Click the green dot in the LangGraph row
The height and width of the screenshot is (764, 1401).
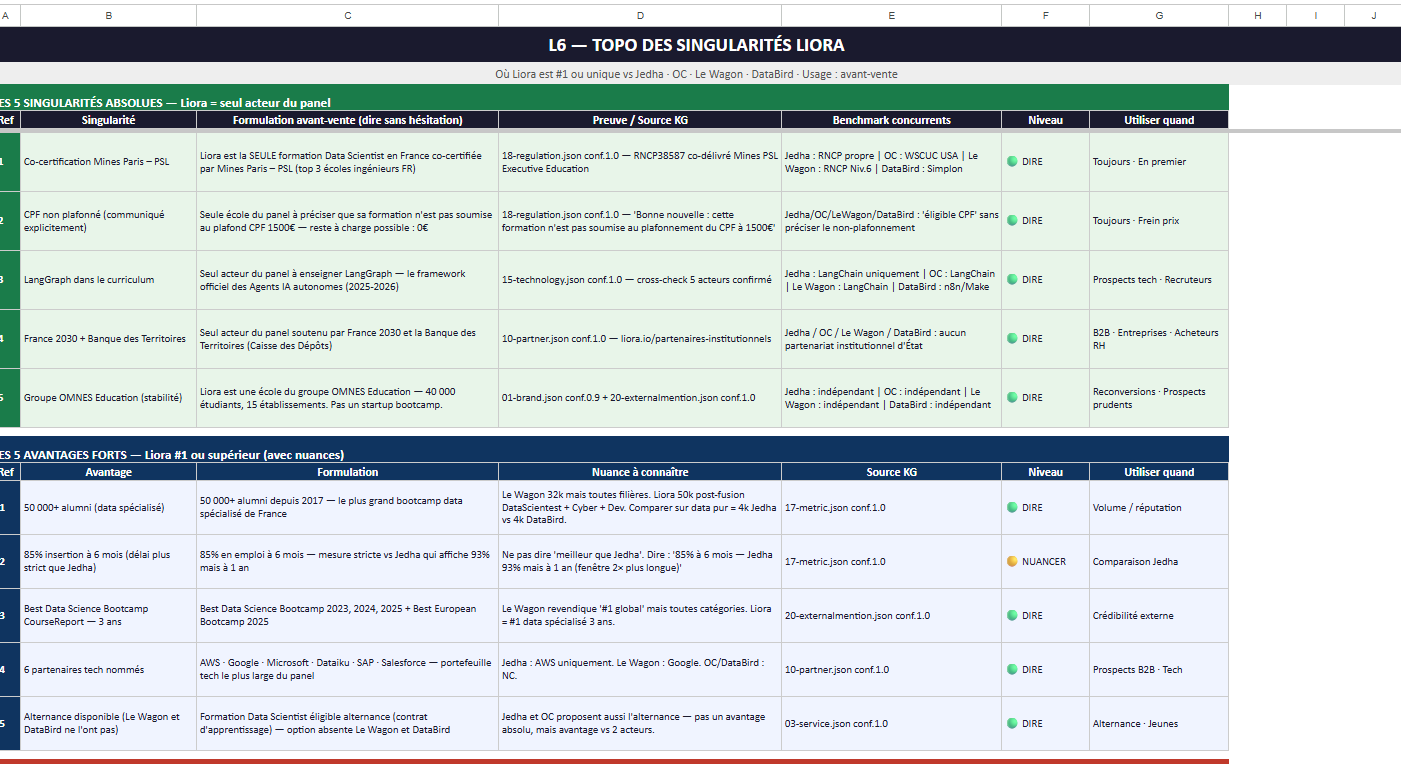tap(1012, 279)
